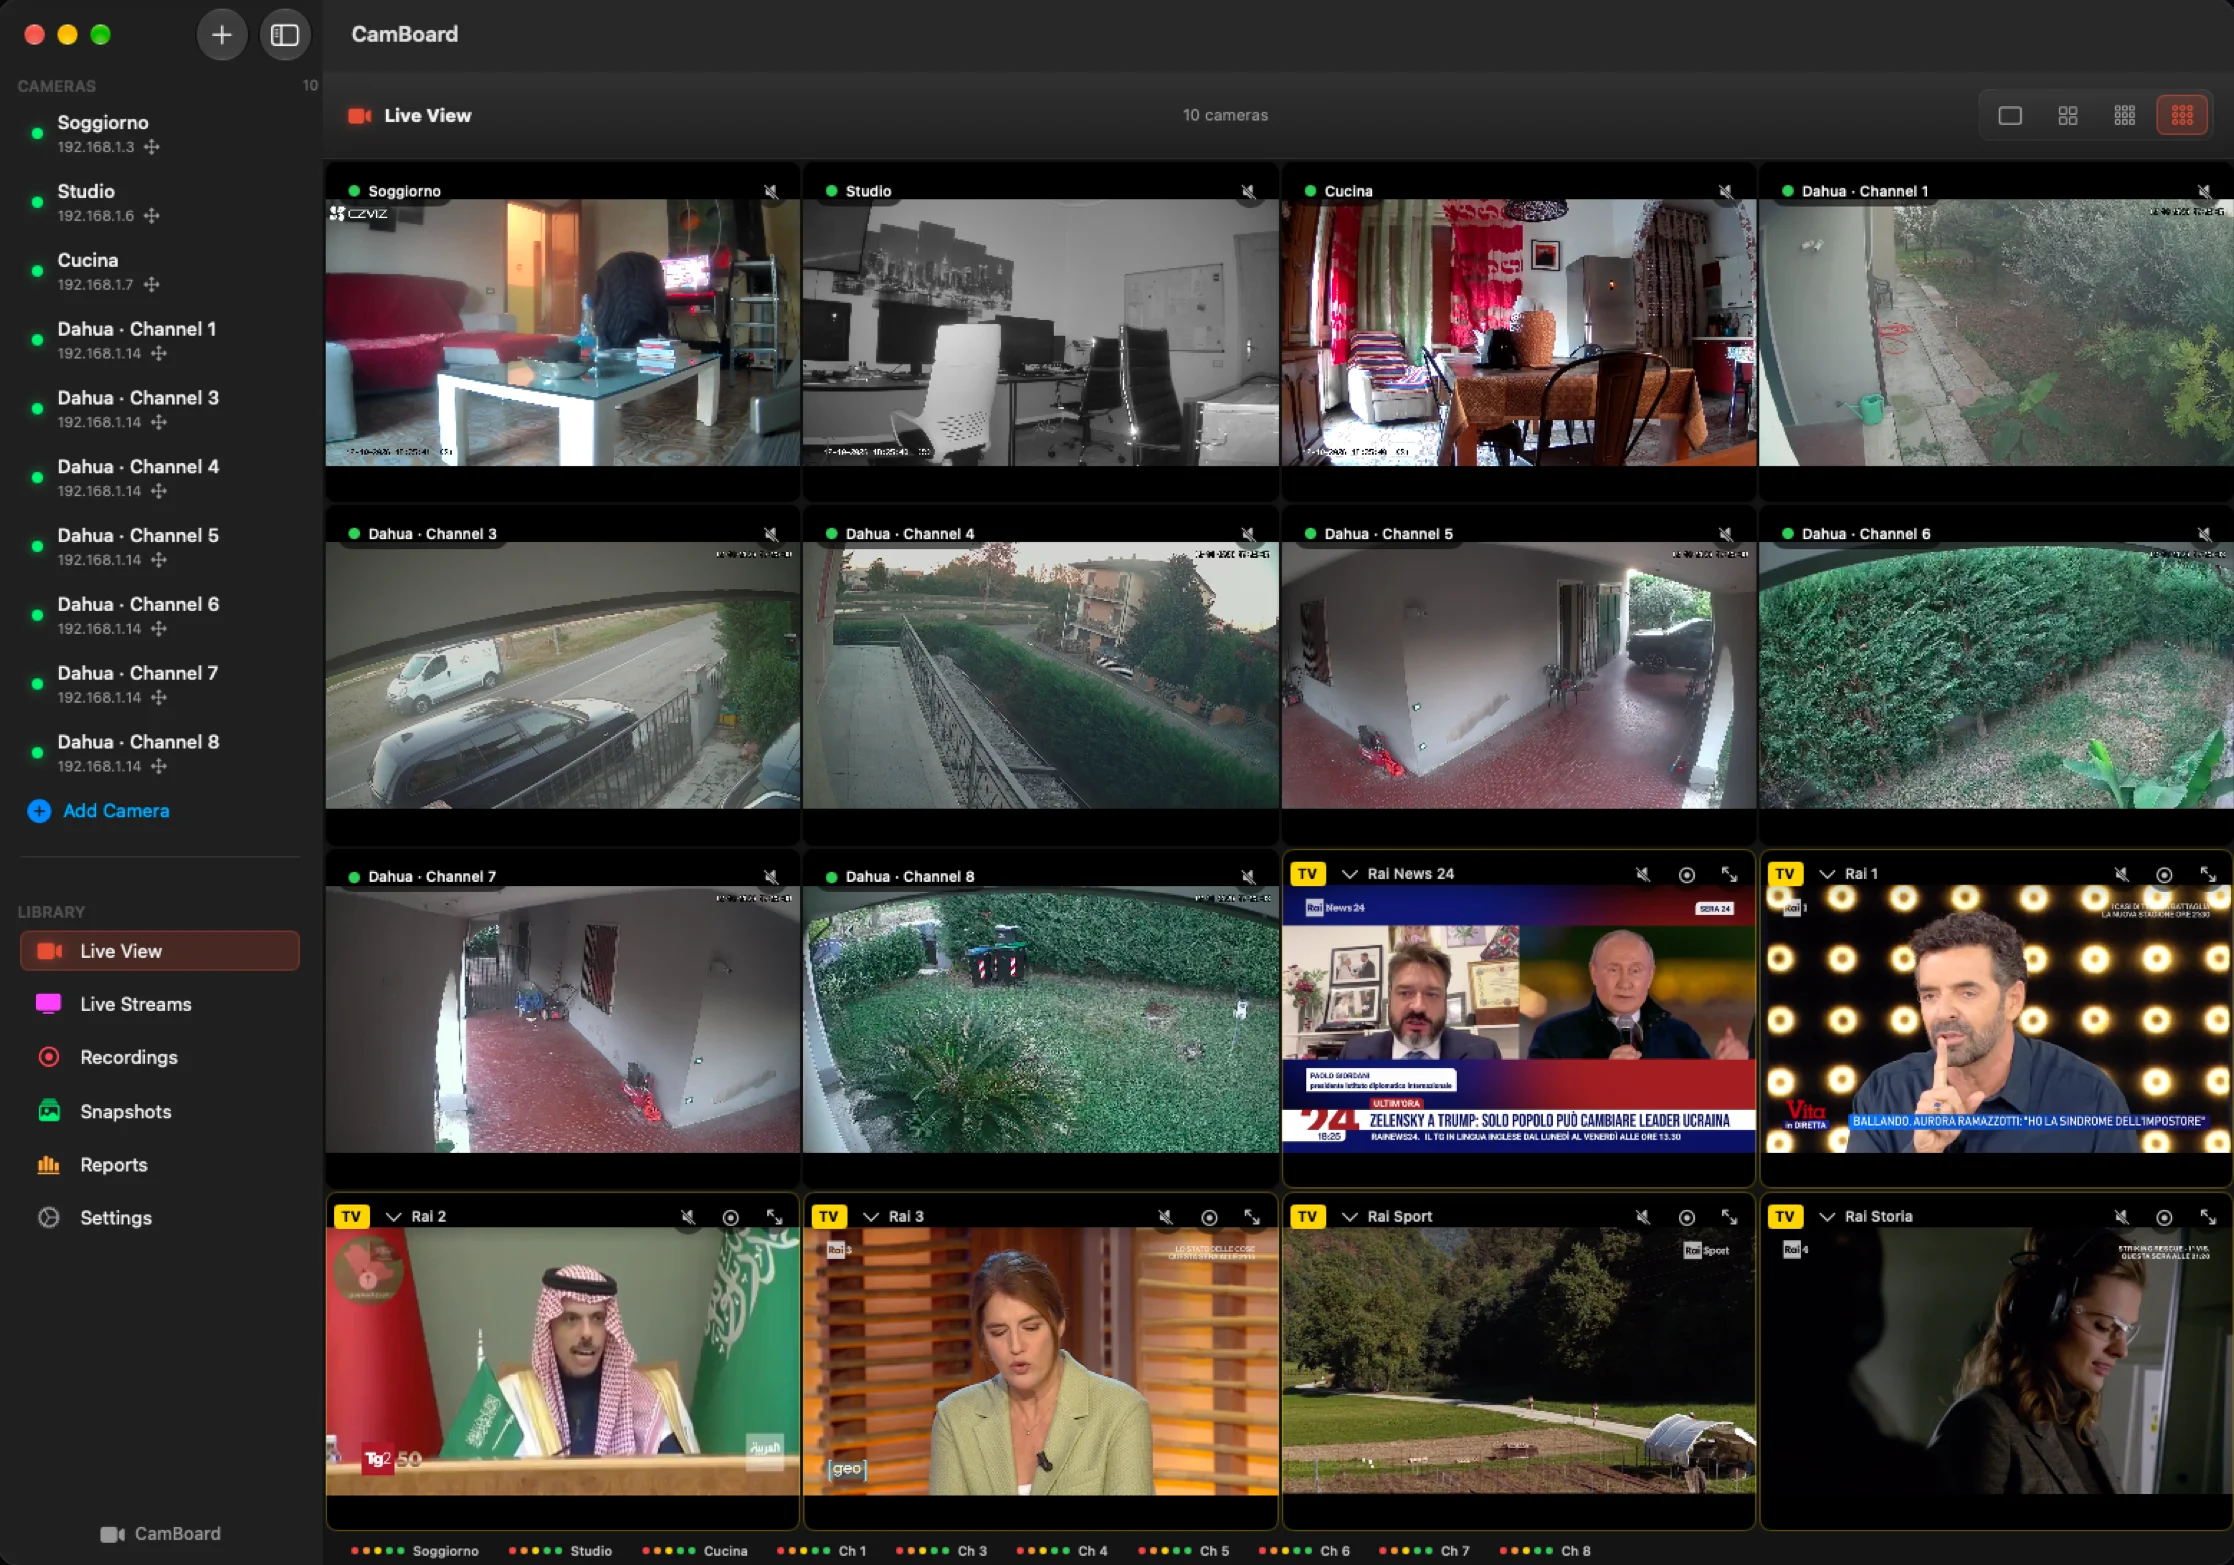Click record icon on Rai 3 tile
The height and width of the screenshot is (1565, 2234).
coord(1209,1218)
